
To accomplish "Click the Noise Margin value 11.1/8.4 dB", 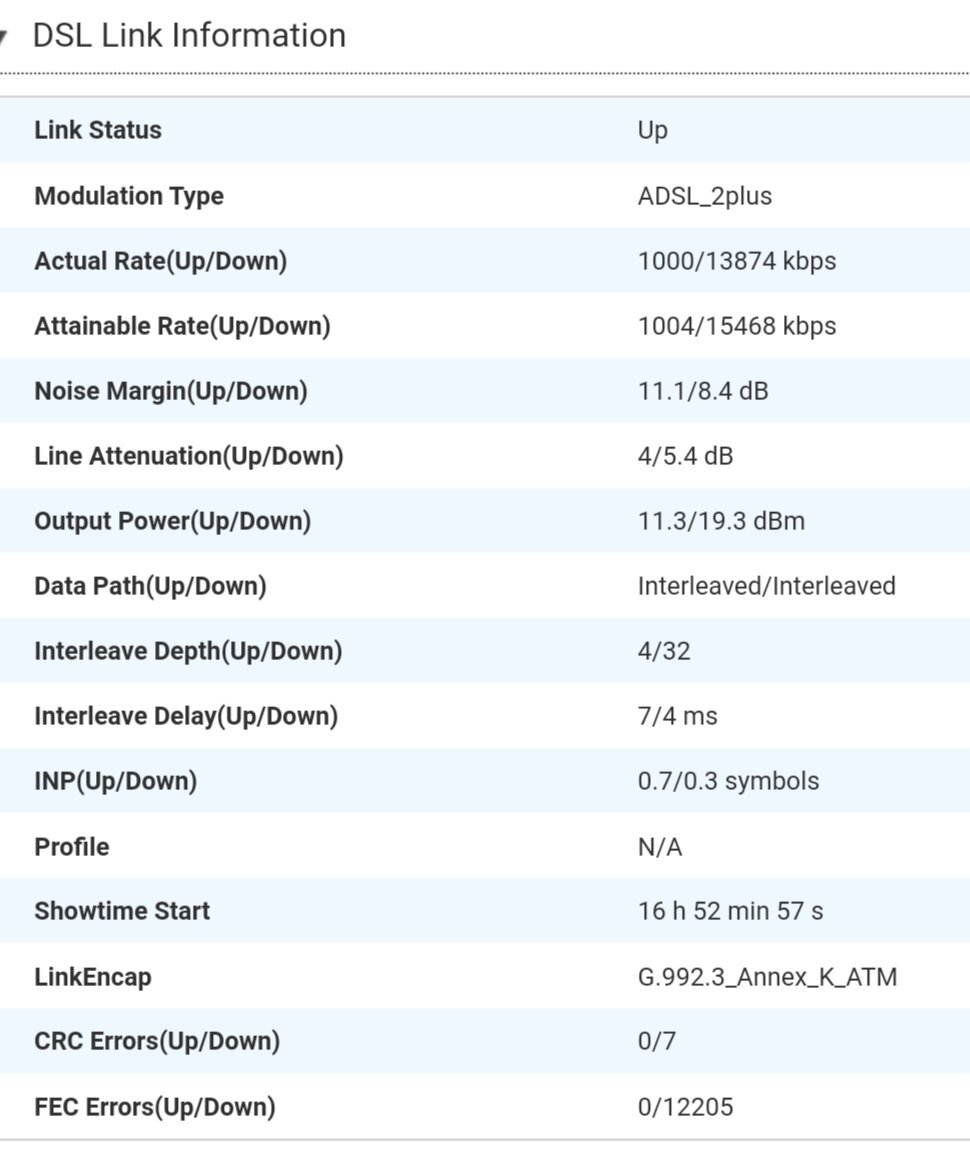I will (702, 391).
